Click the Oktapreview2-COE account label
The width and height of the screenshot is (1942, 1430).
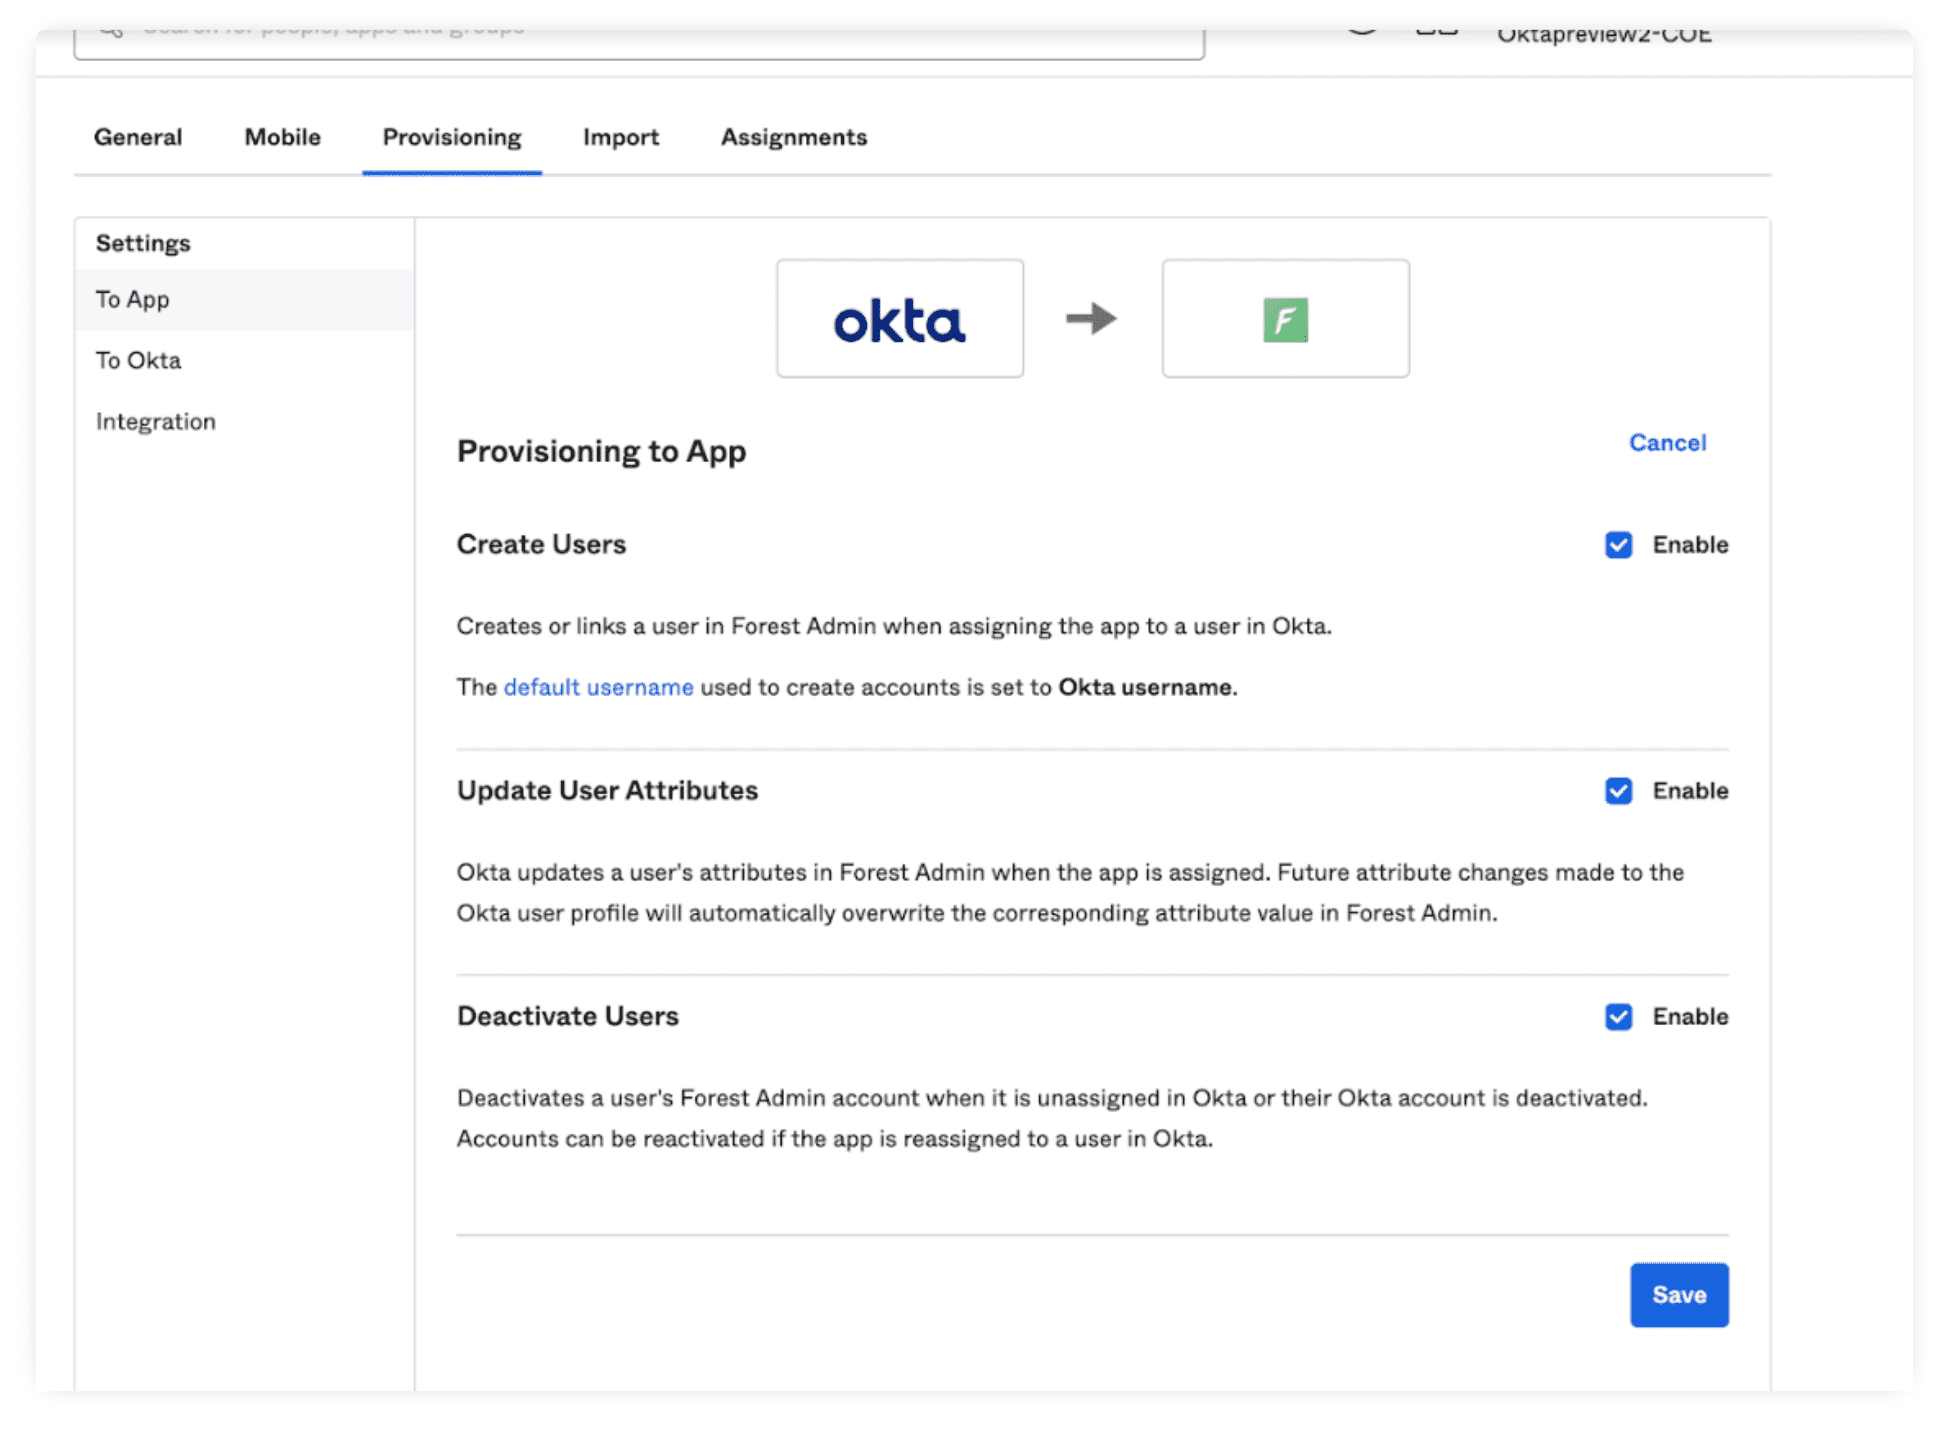pos(1604,36)
